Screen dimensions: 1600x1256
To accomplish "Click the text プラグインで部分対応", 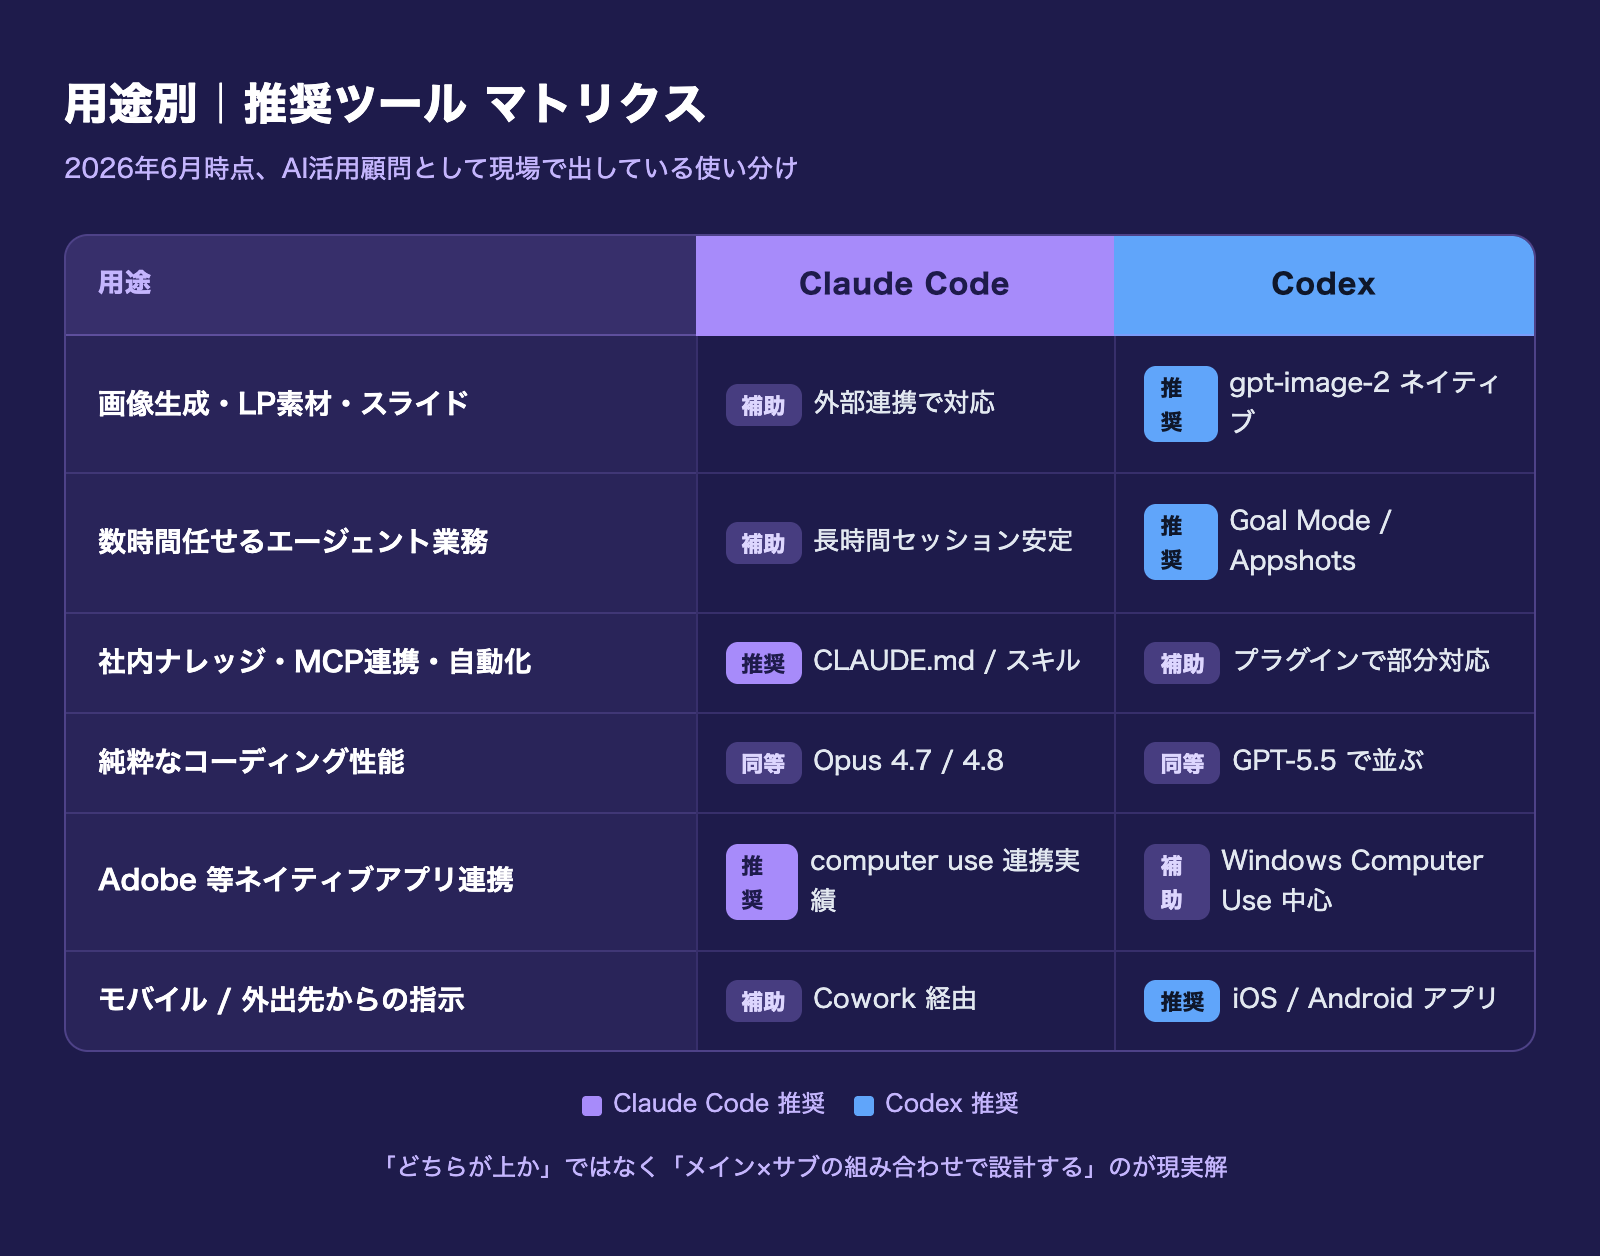I will 1361,661.
